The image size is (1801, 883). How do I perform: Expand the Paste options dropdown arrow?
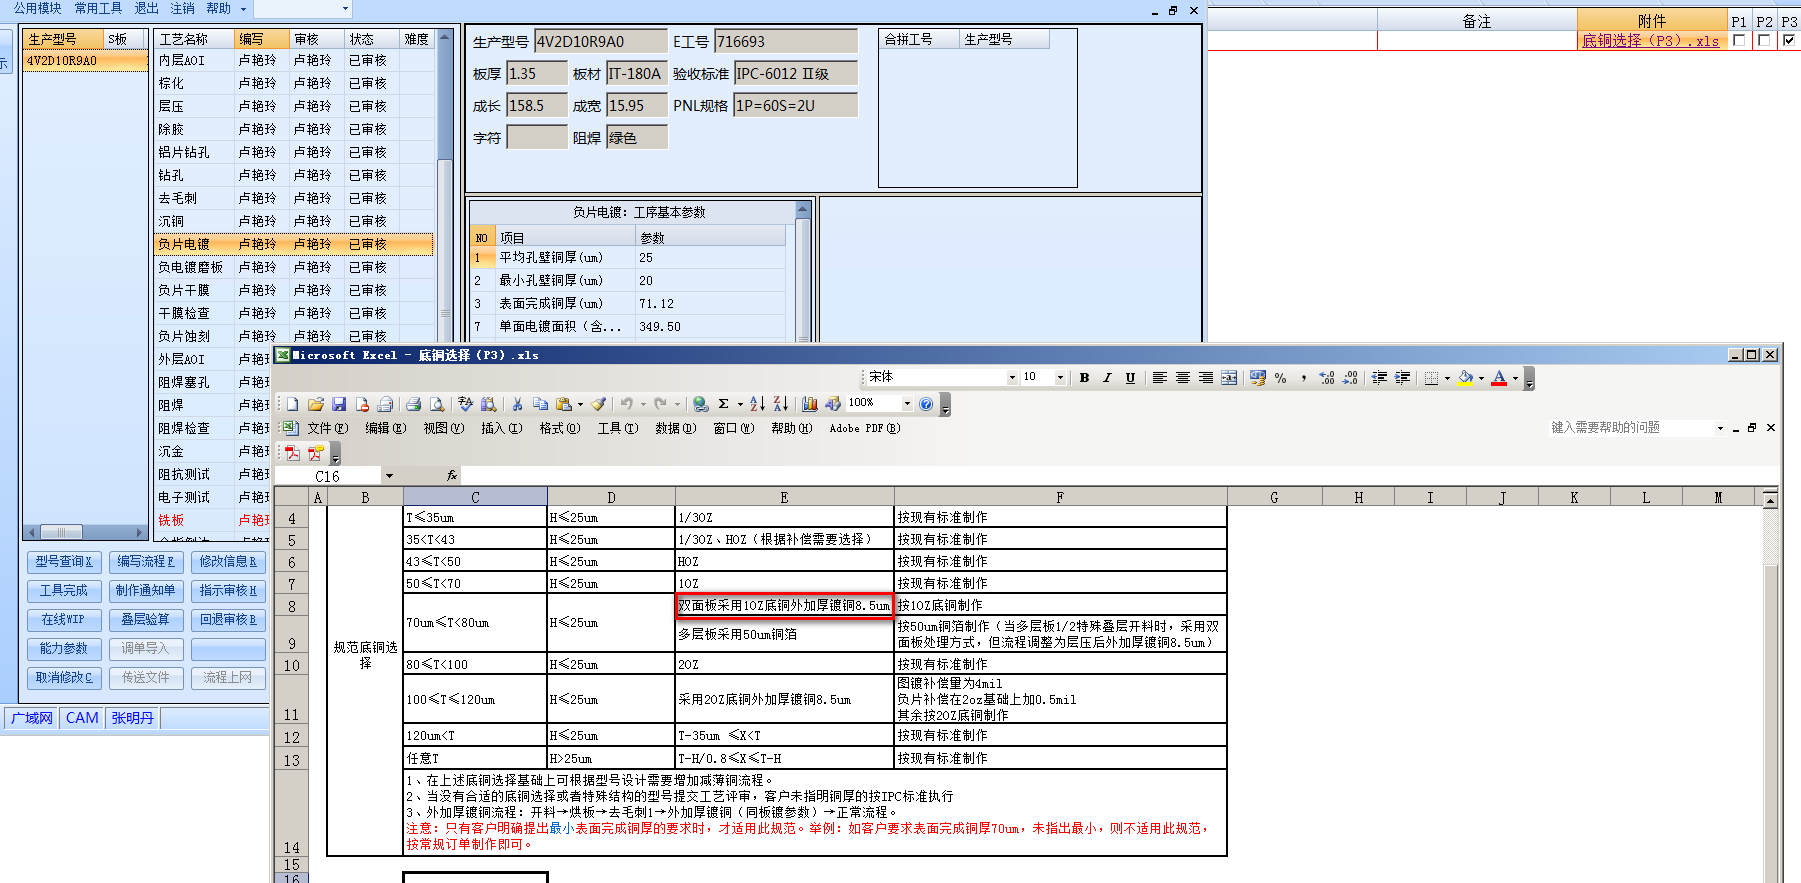[x=580, y=404]
